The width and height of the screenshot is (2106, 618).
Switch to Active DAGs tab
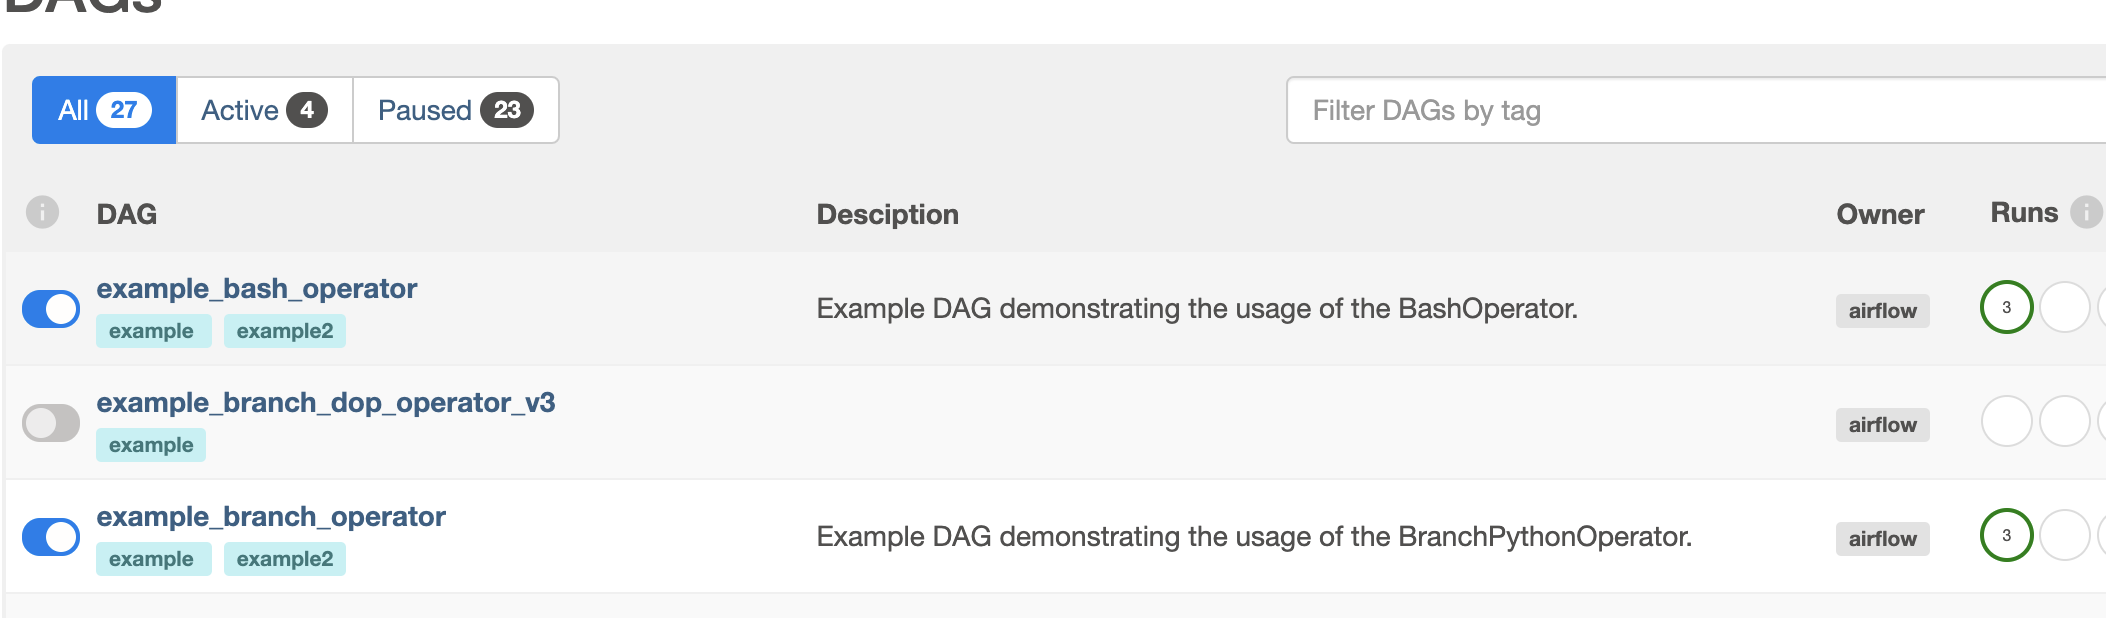point(264,110)
